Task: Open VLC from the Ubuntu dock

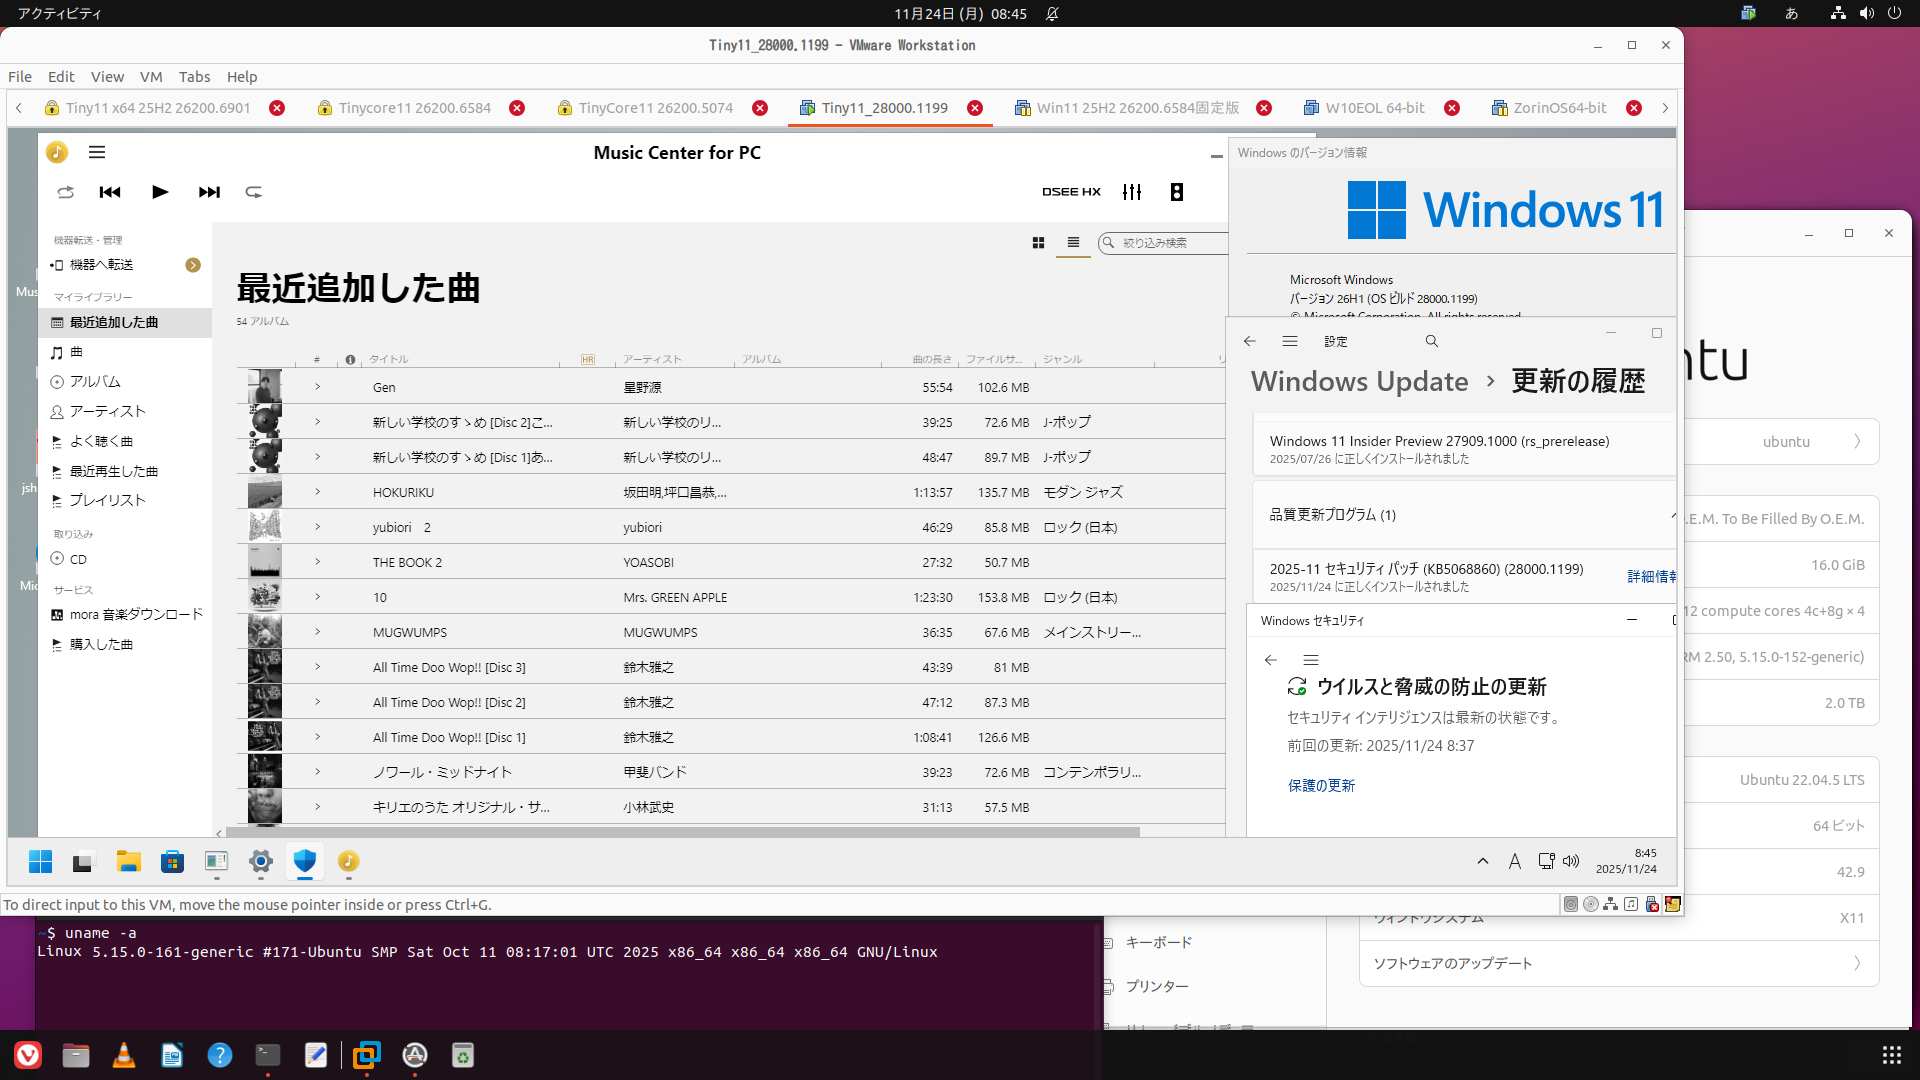Action: 124,1055
